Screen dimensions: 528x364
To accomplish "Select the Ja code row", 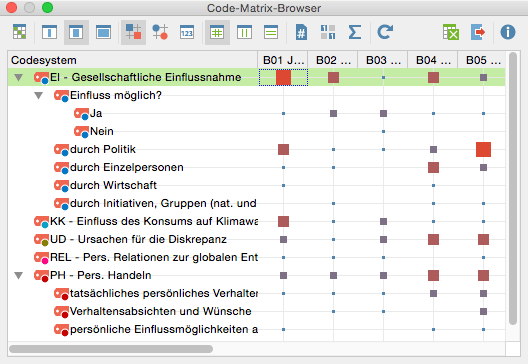I will pos(96,113).
